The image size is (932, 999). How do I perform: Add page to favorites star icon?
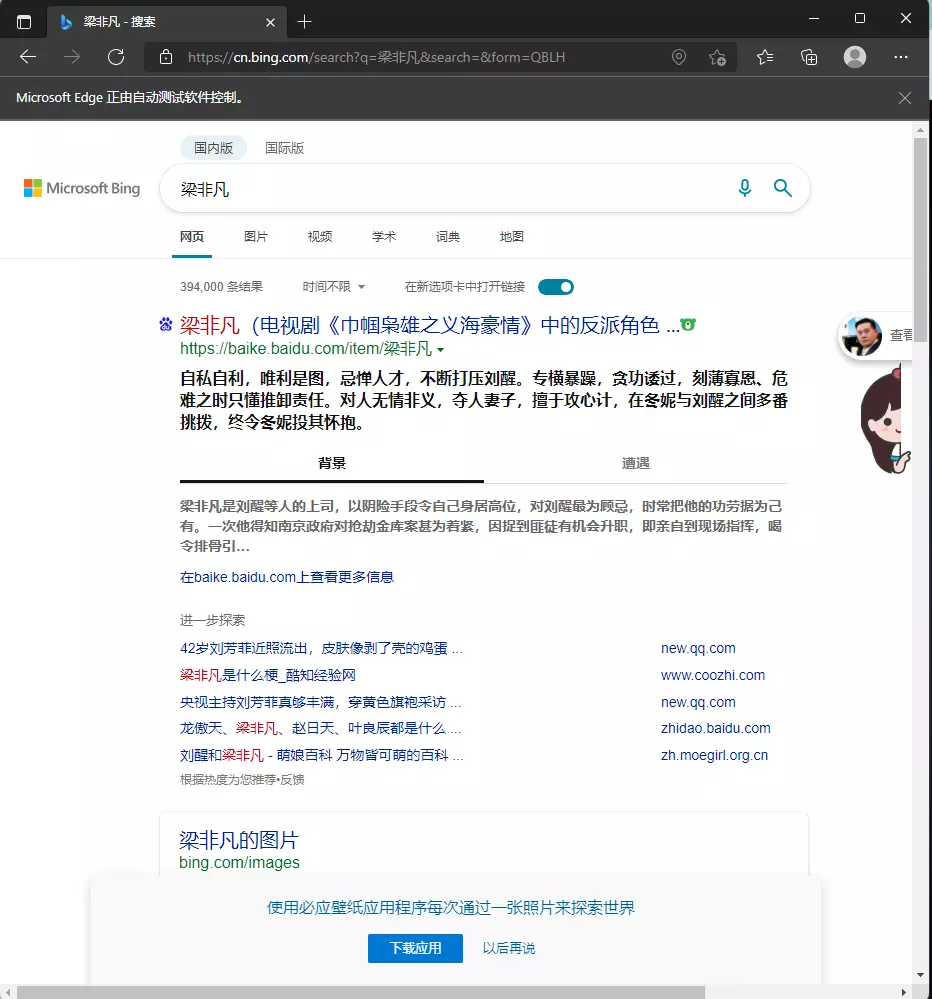[717, 57]
